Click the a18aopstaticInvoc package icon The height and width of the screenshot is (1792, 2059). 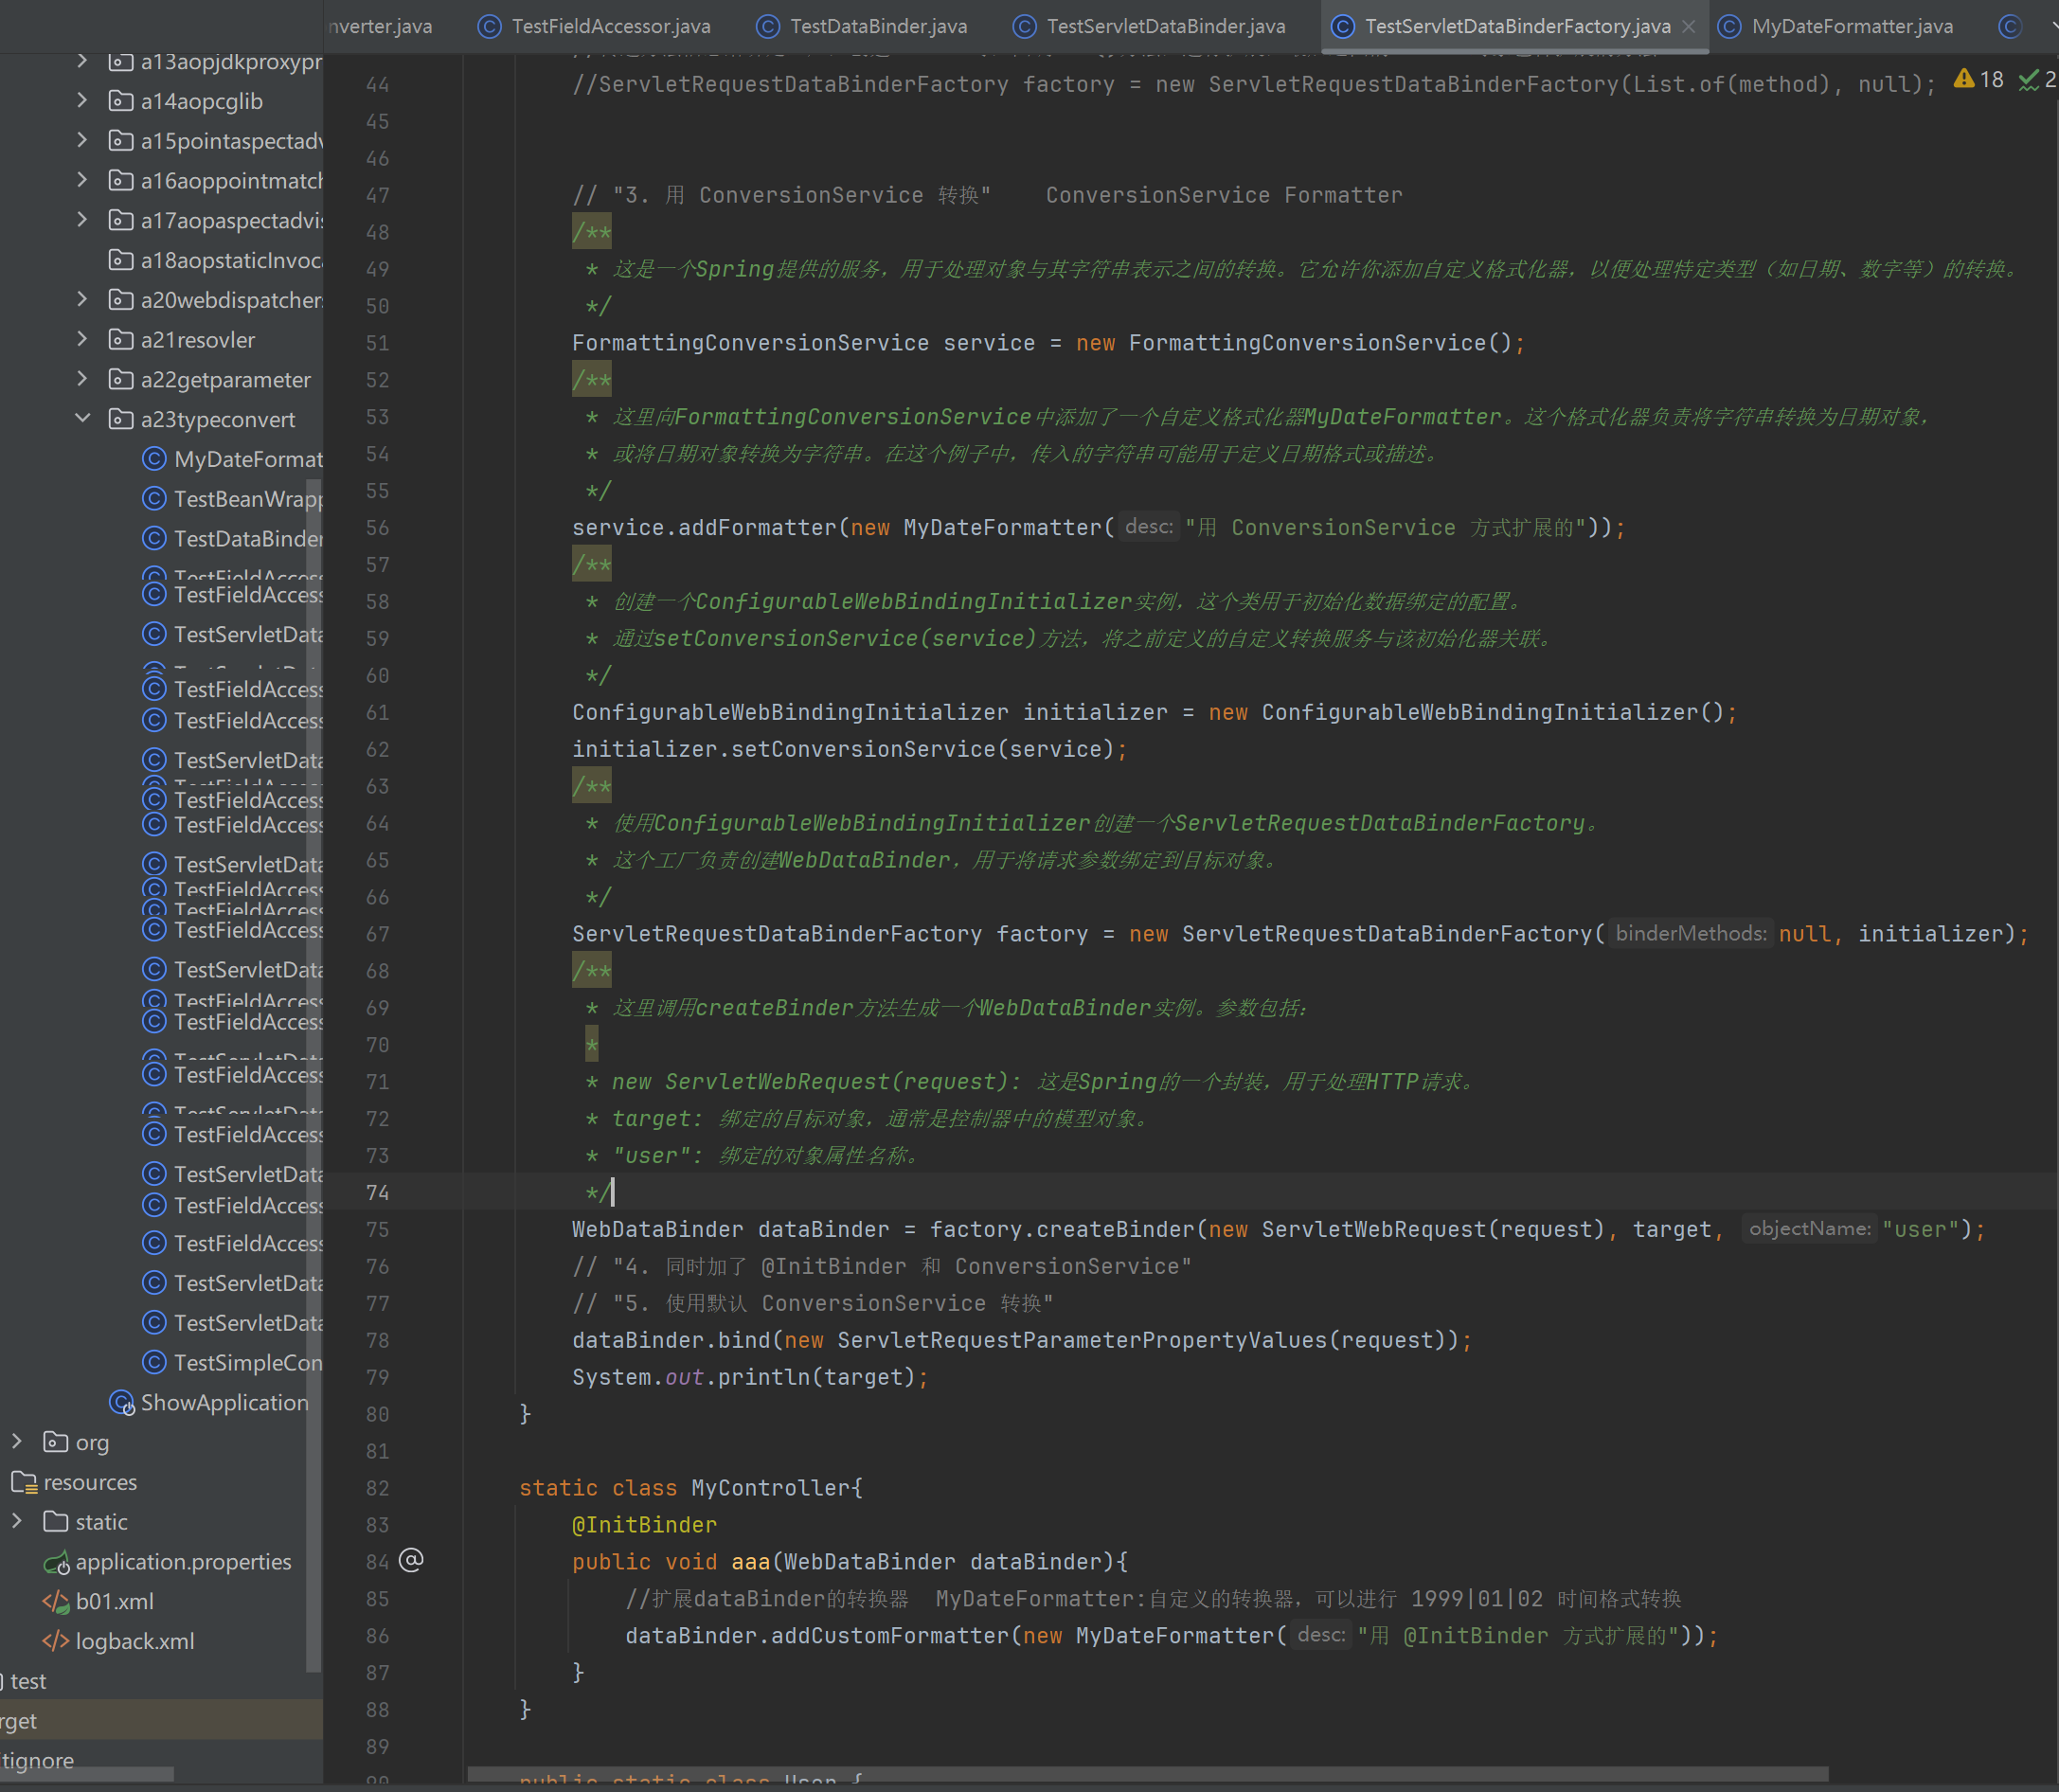click(x=121, y=260)
